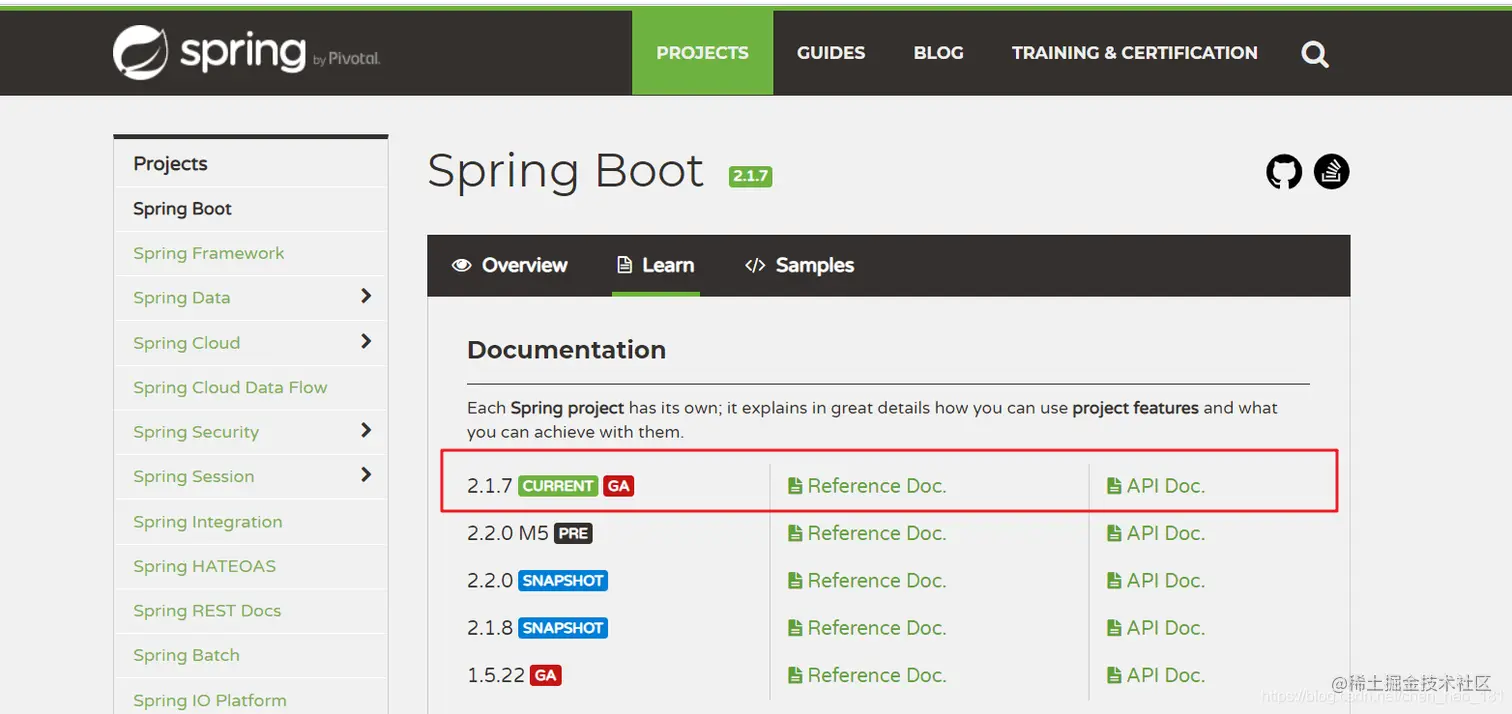Open TRAINING & CERTIFICATION menu
This screenshot has height=714, width=1512.
[x=1134, y=53]
